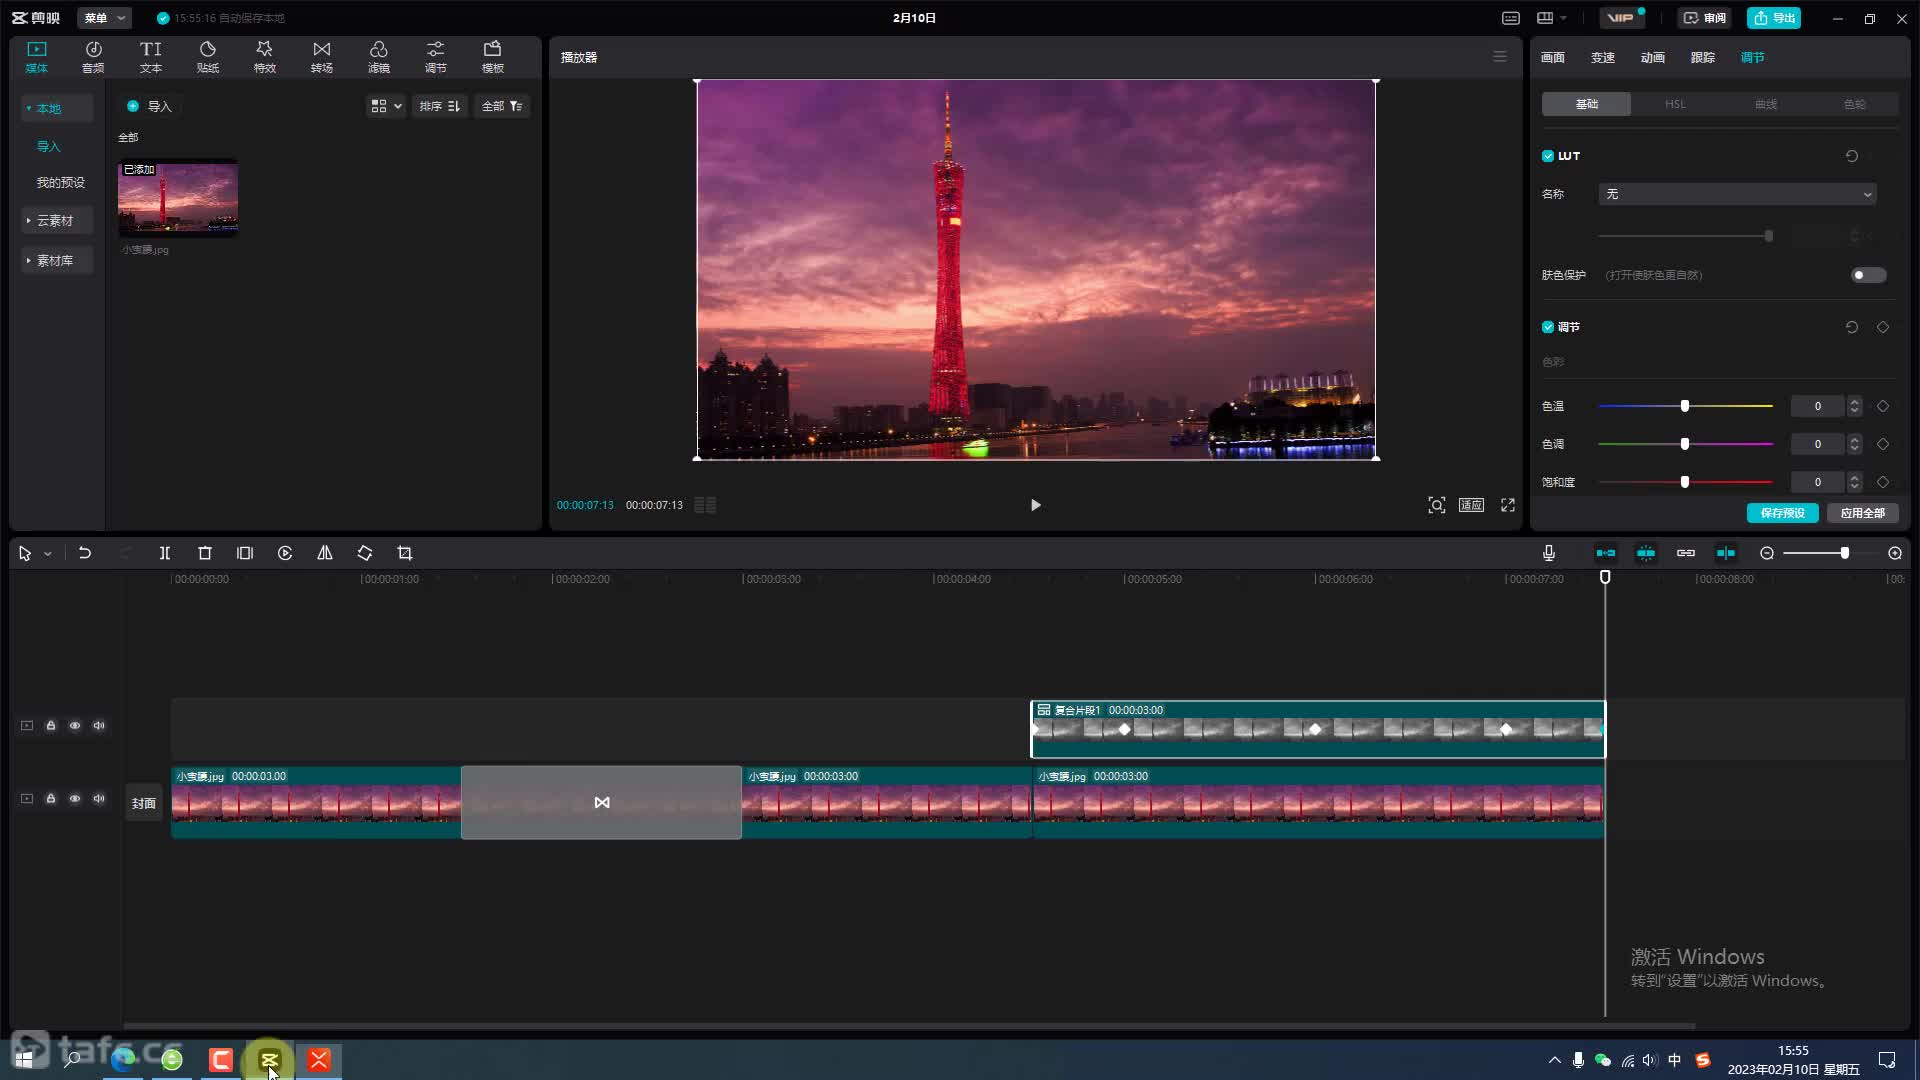Expand the selection tool mode arrow
Screen dimensions: 1920x1080
tap(48, 553)
